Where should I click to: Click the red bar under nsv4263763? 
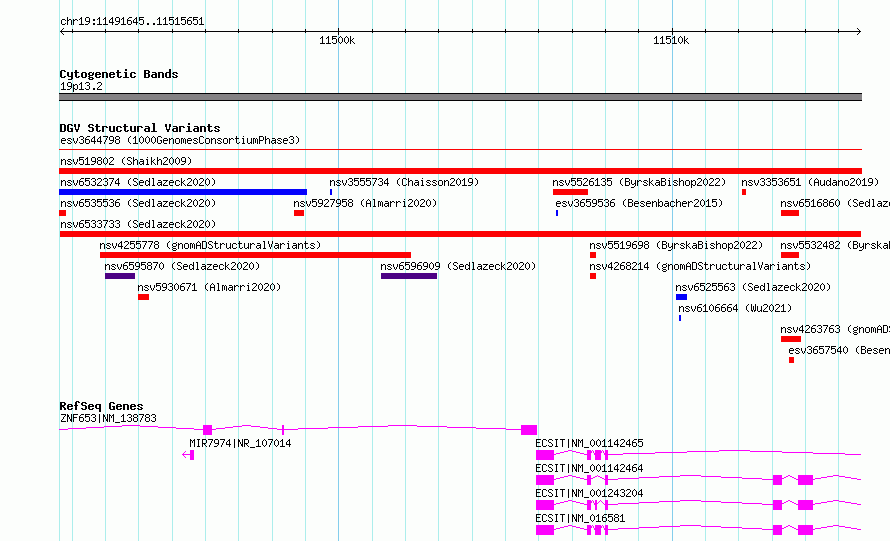791,339
